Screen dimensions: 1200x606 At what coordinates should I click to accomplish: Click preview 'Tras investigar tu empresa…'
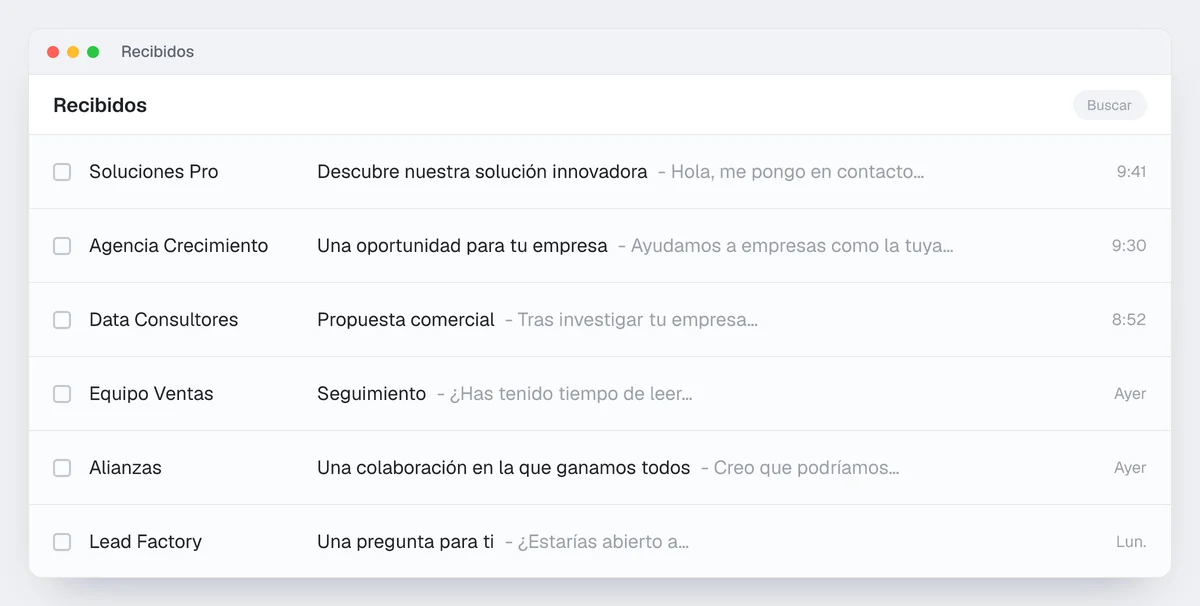point(638,320)
